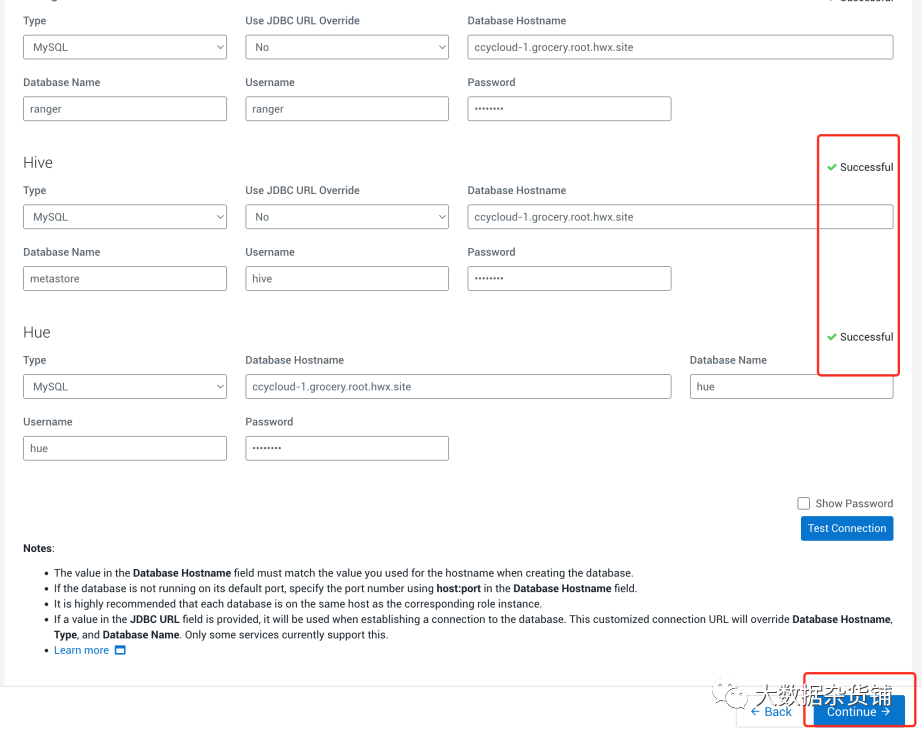Viewport: 922px width, 736px height.
Task: Click the Hive section heading
Action: tap(38, 163)
